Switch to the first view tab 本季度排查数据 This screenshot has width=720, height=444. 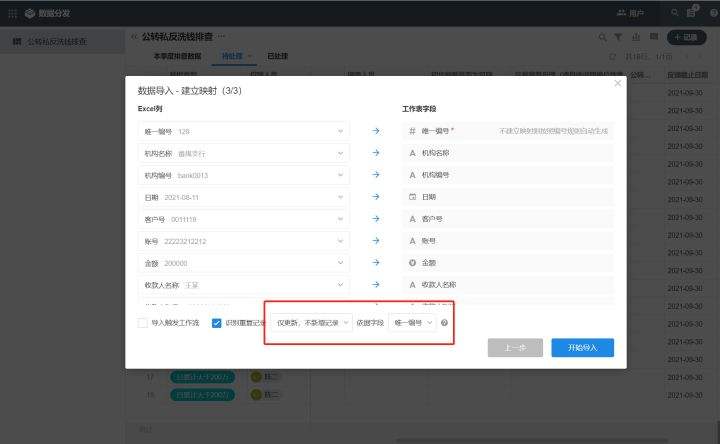(177, 56)
